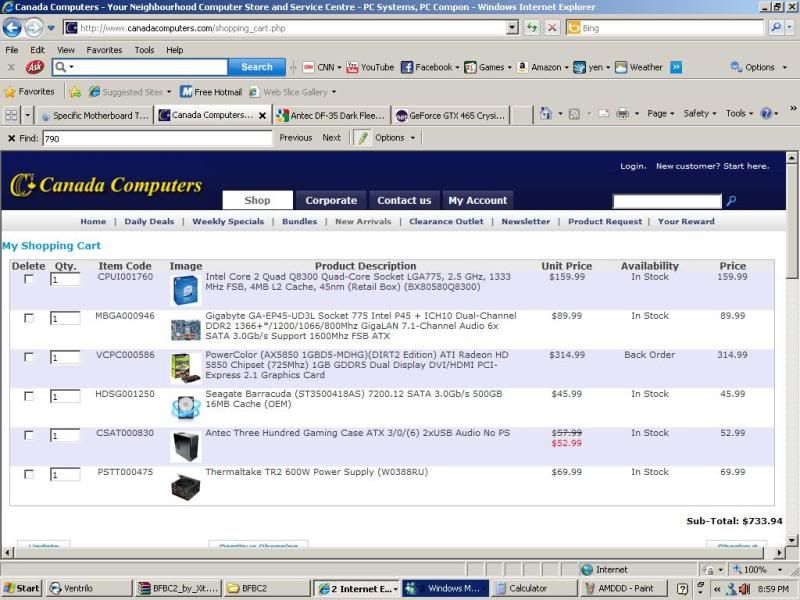Open the Contact us page
The image size is (800, 600).
point(404,201)
